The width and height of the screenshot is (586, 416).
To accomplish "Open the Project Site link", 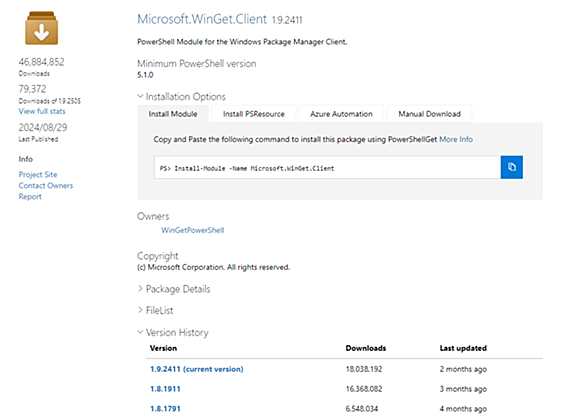I will tap(38, 175).
